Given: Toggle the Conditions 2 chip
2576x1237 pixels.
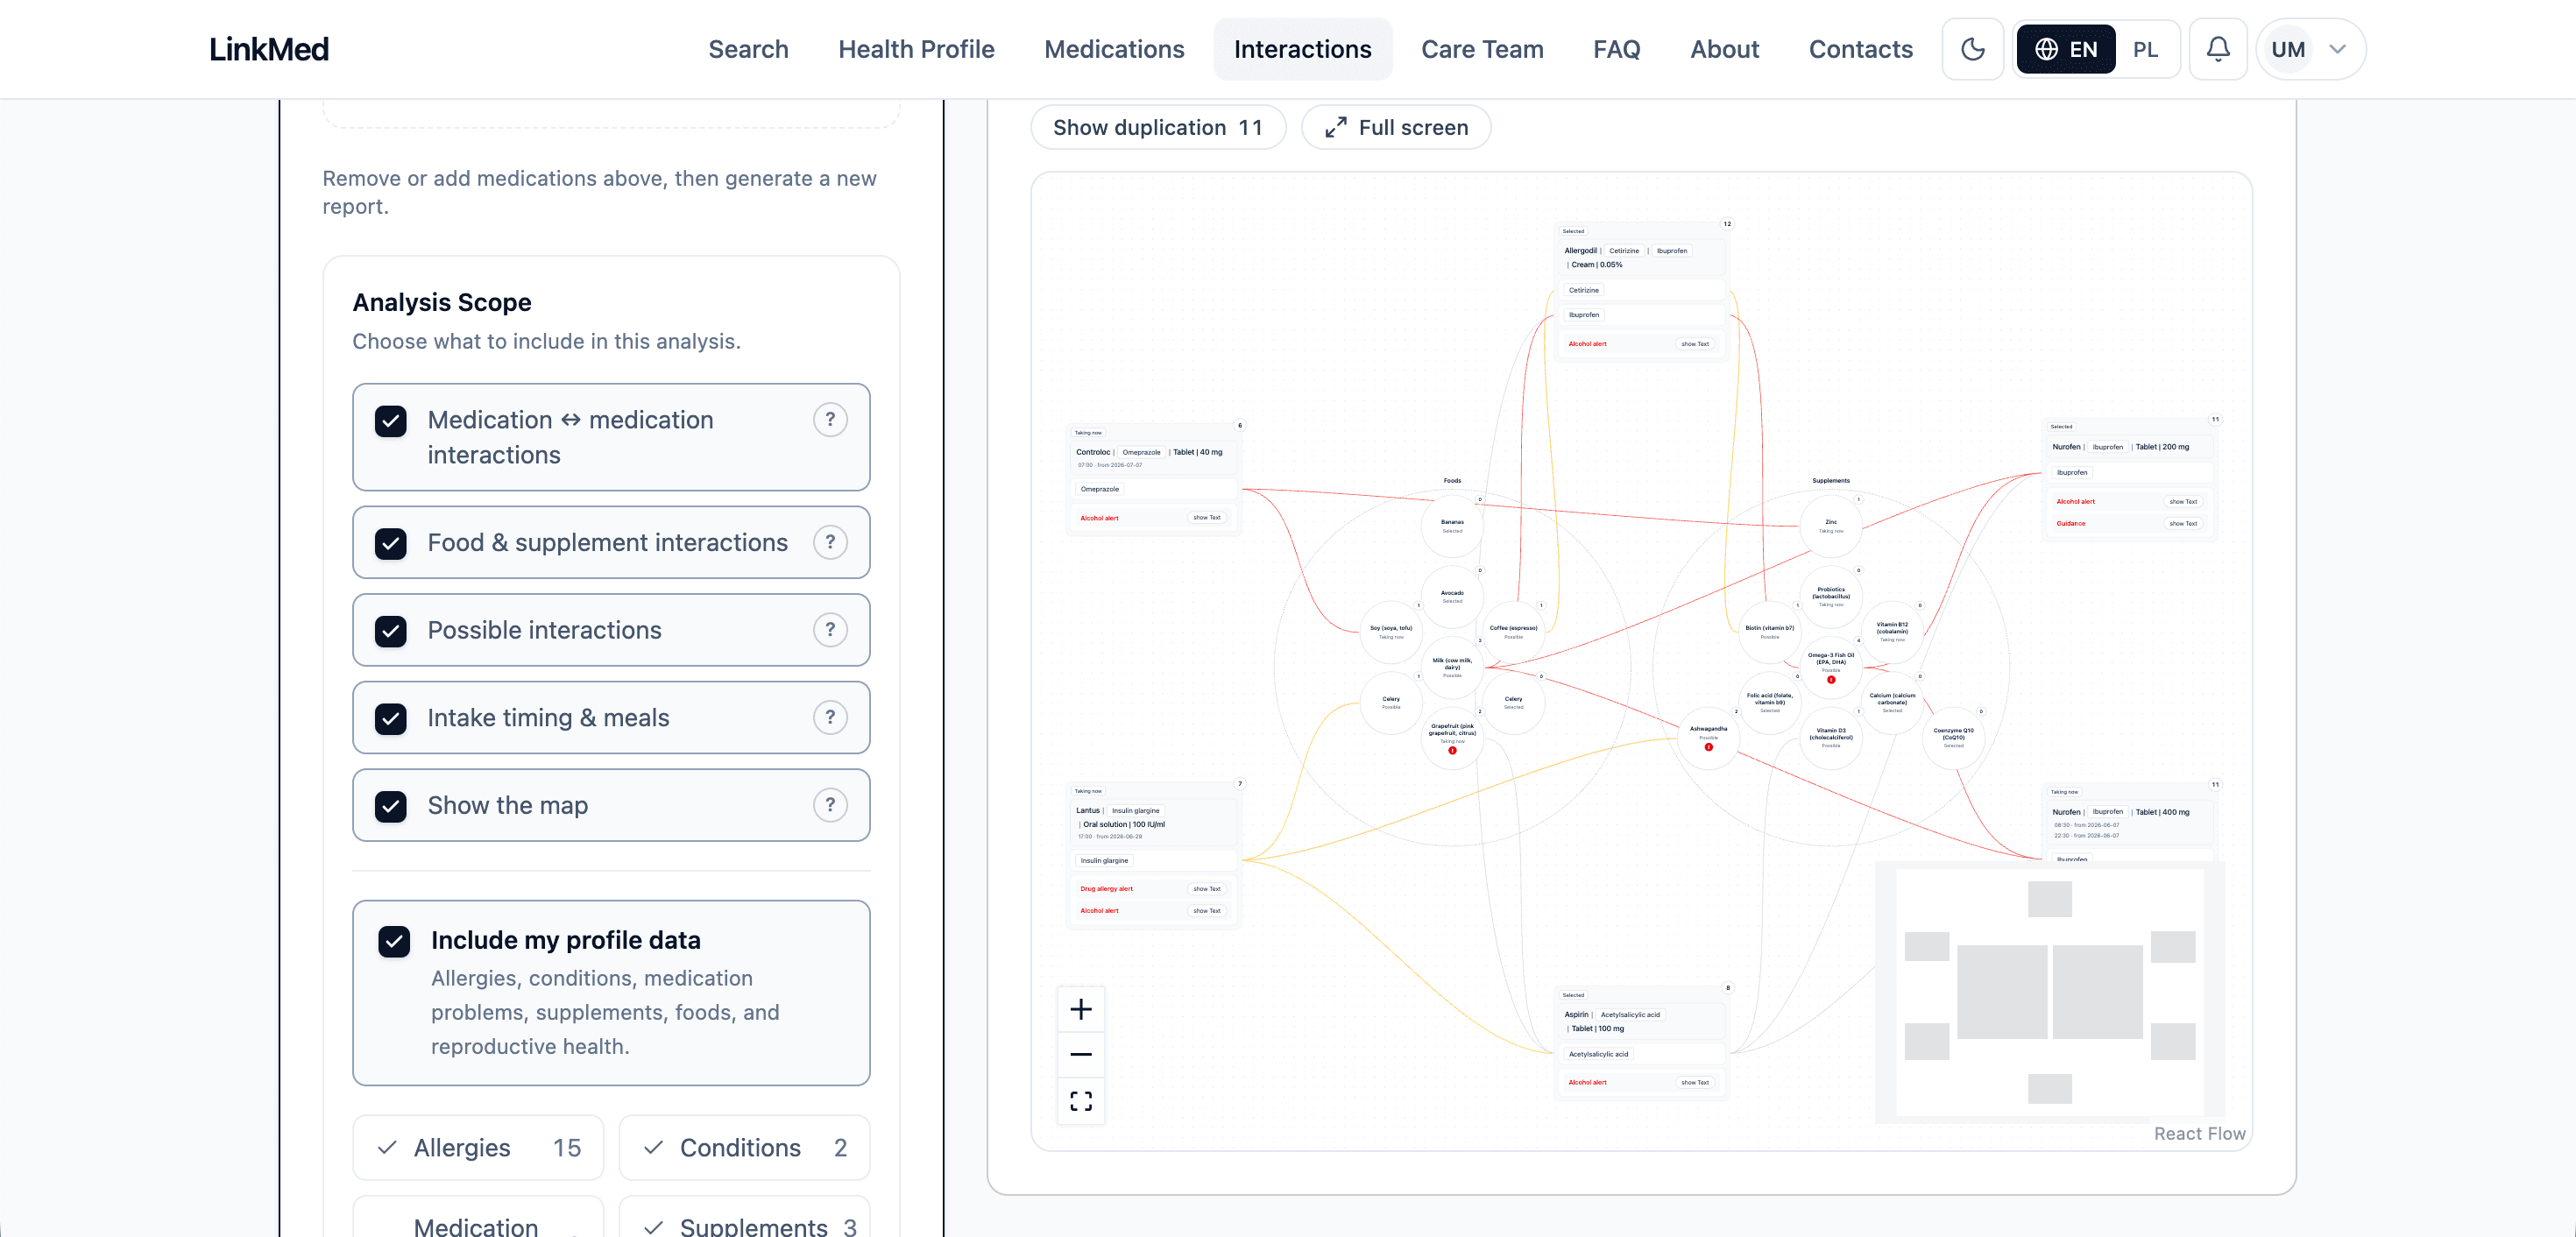Looking at the screenshot, I should 744,1147.
